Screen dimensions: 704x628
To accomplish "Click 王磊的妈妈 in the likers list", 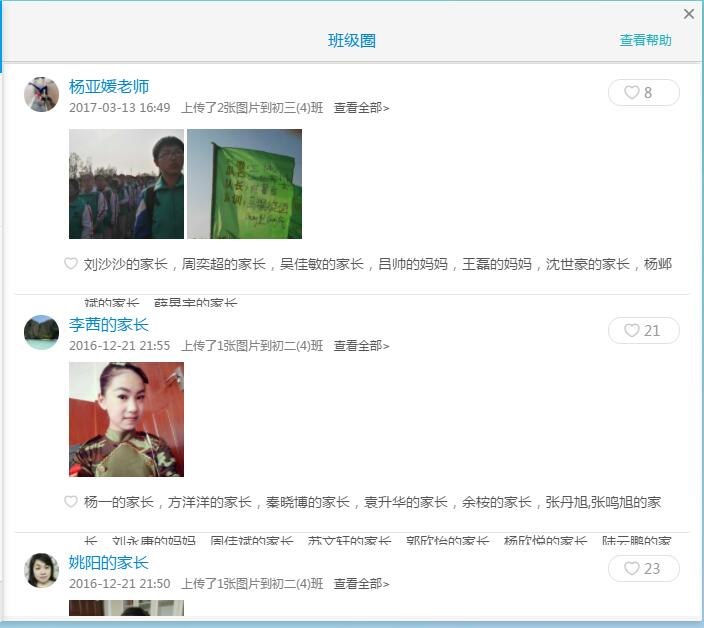I will [497, 264].
